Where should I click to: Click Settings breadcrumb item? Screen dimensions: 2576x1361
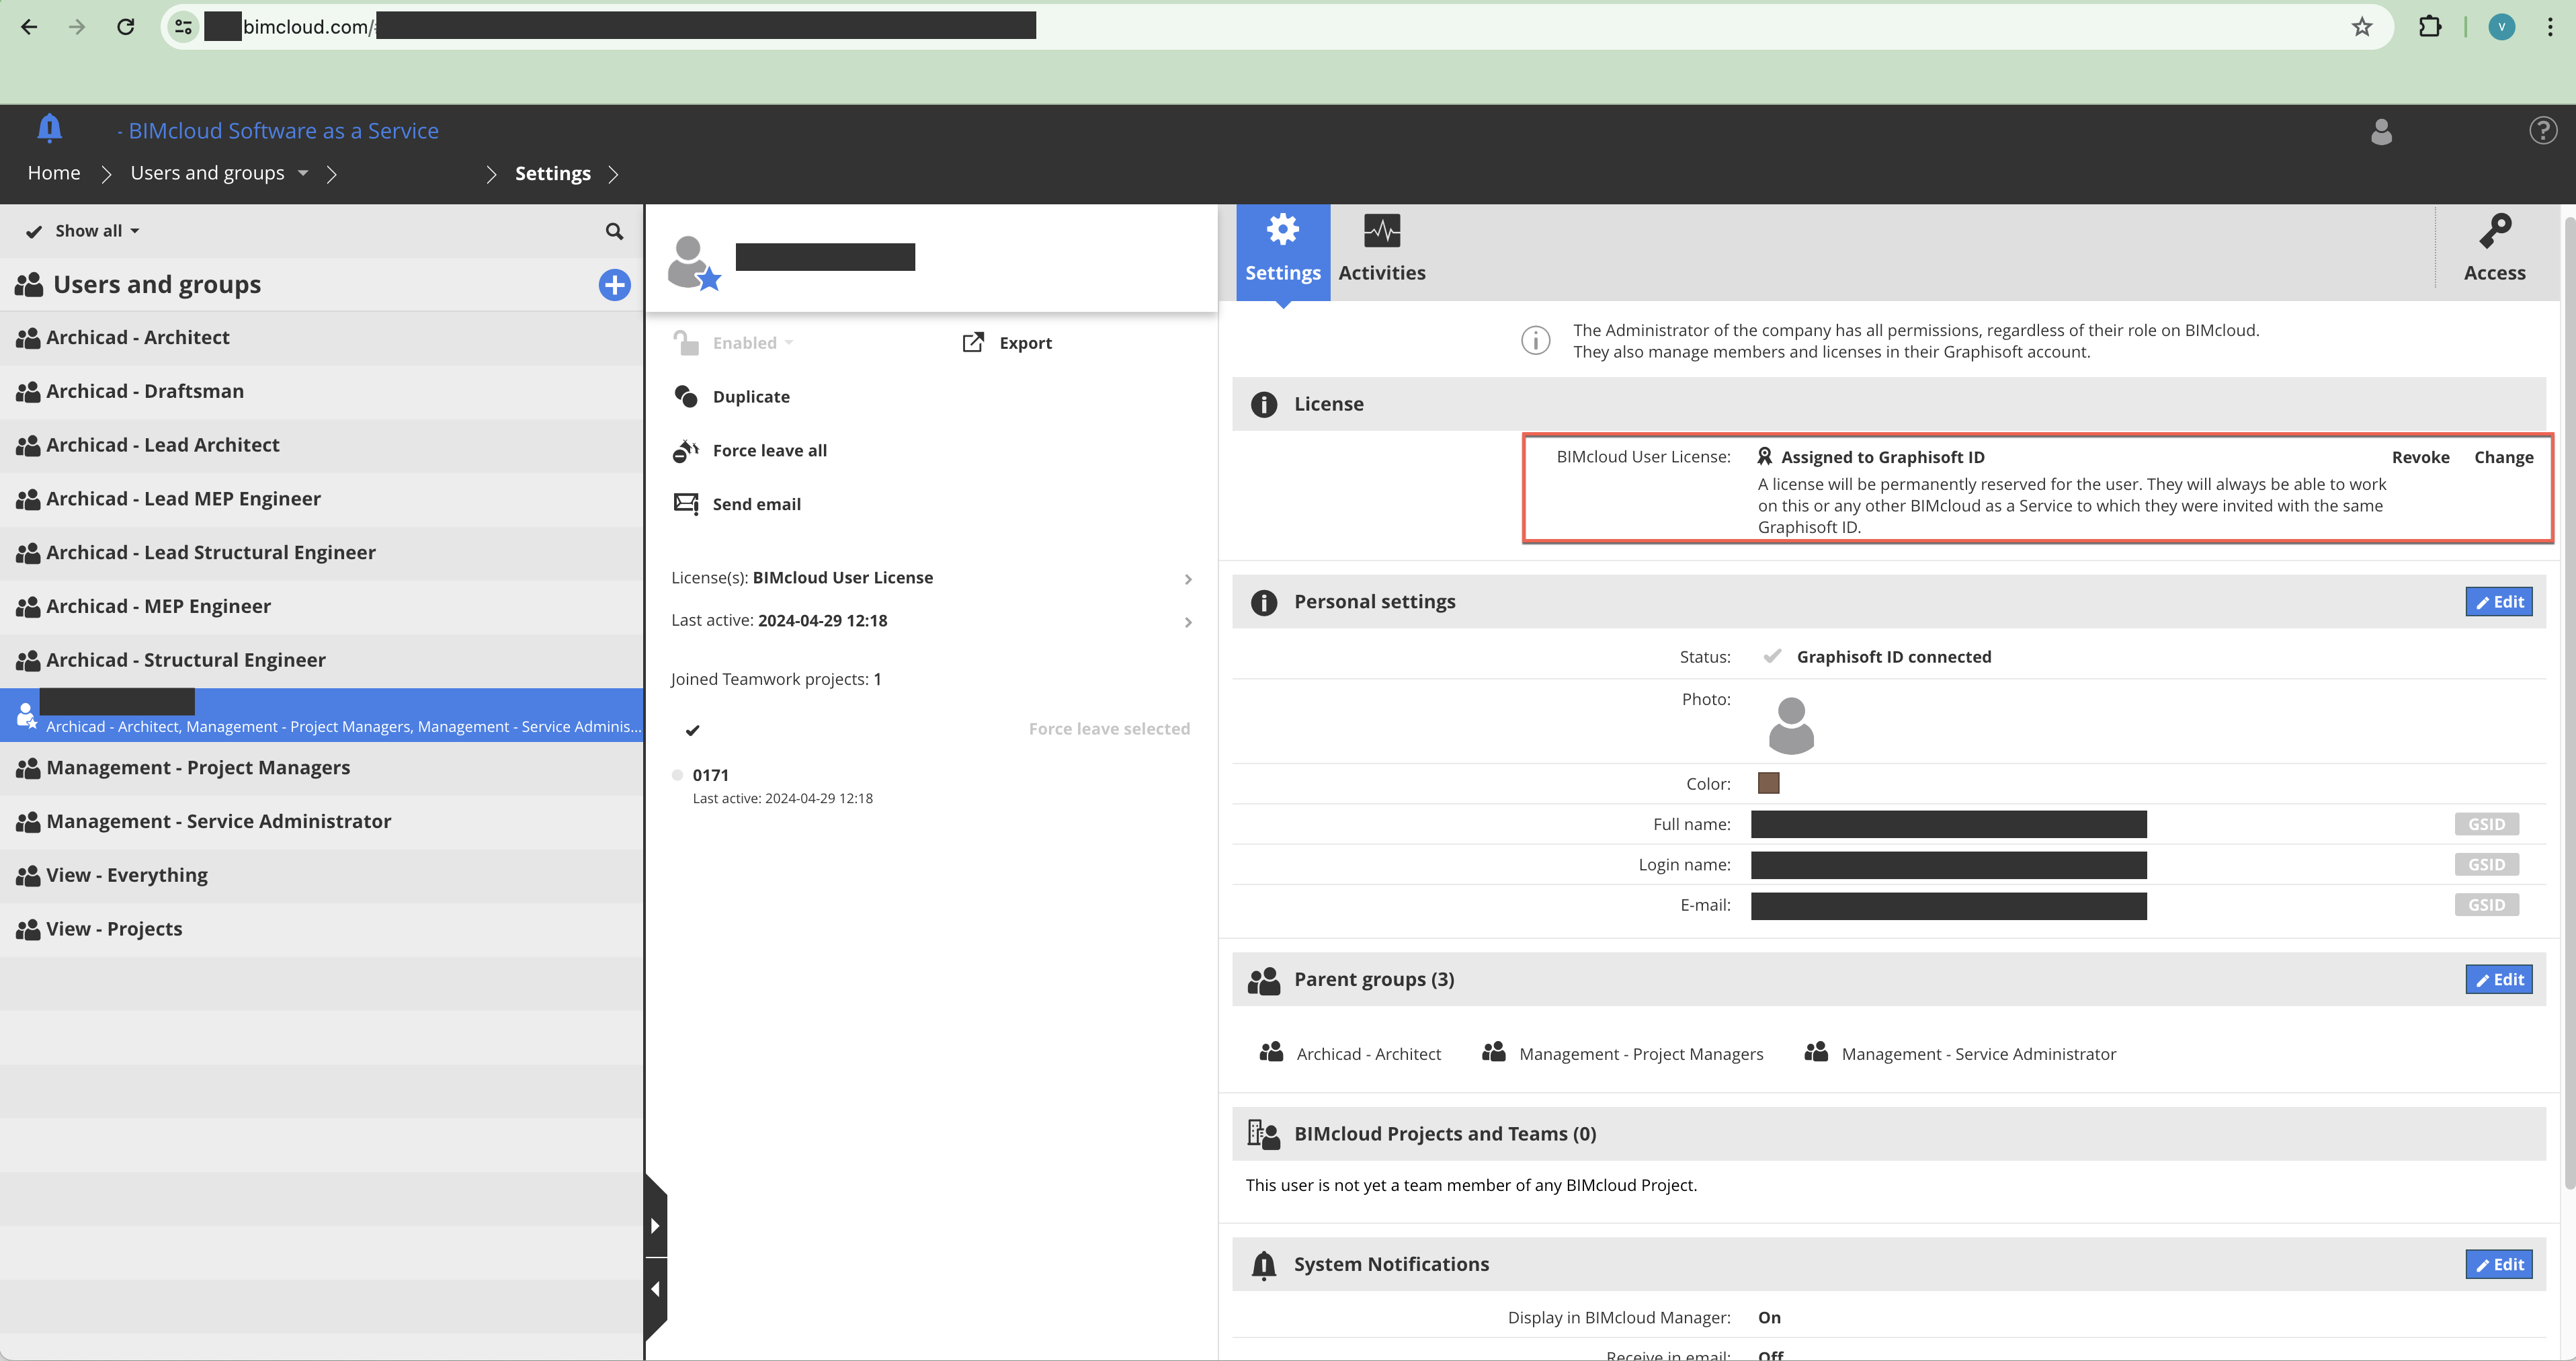click(x=553, y=174)
